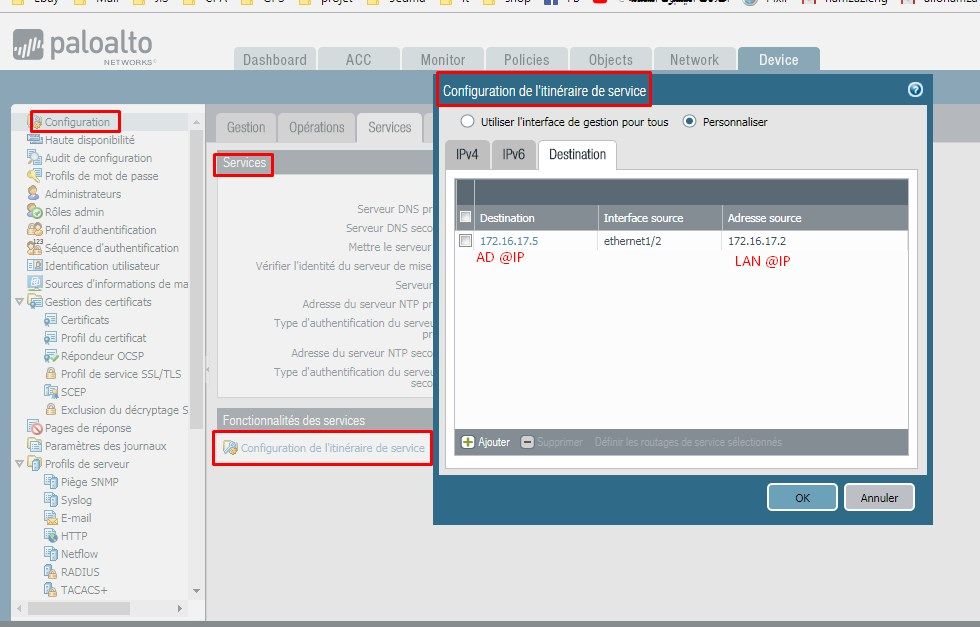980x627 pixels.
Task: Click the Certificats icon in the tree
Action: [51, 319]
